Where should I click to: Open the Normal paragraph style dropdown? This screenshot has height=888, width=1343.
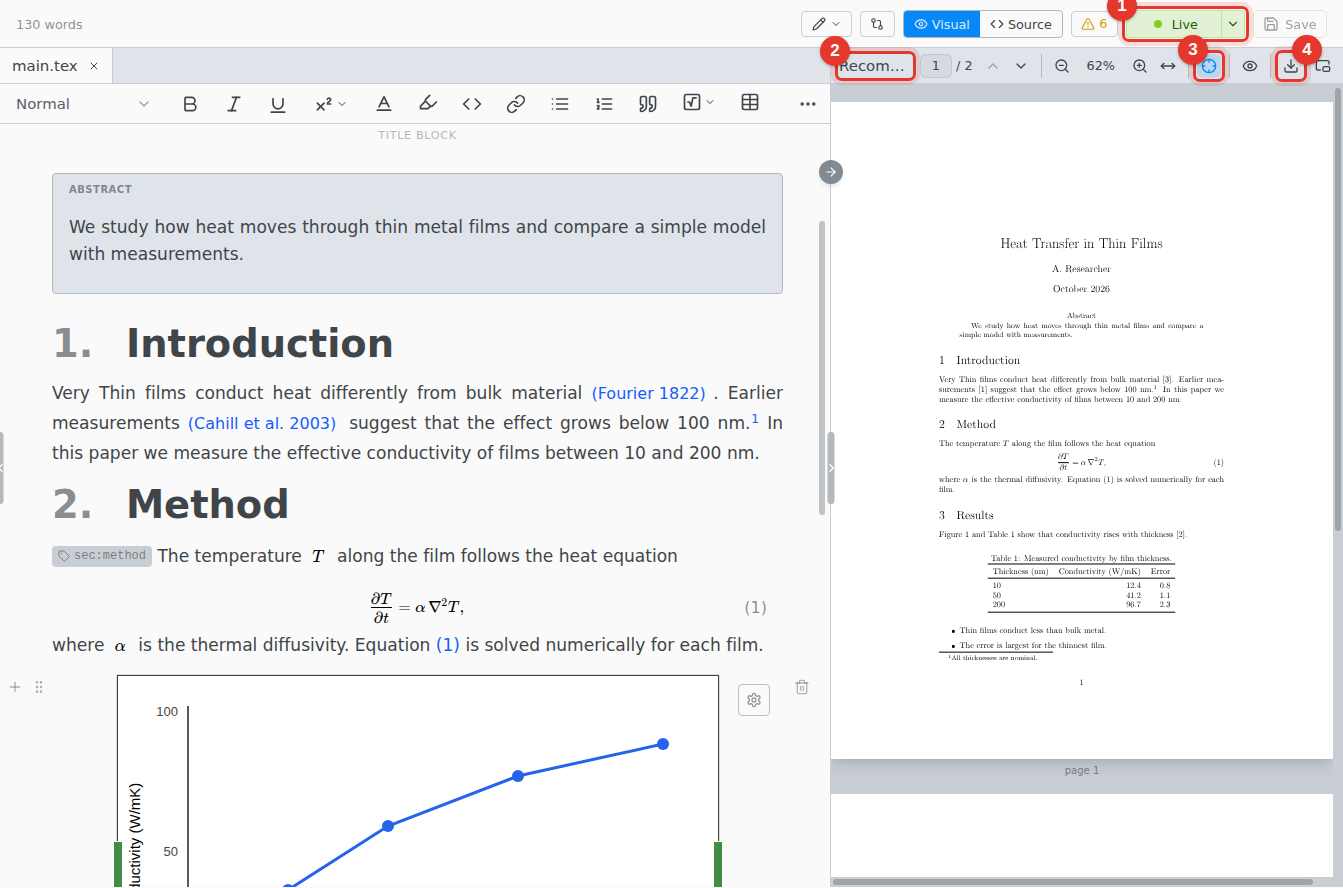(x=82, y=104)
